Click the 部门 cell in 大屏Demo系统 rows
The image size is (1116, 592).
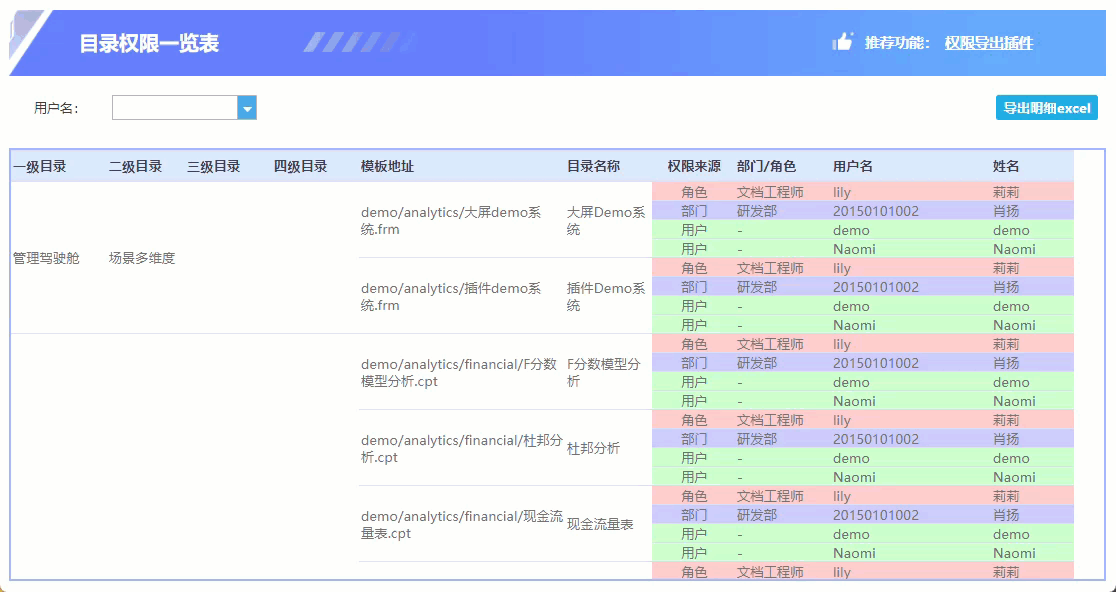pyautogui.click(x=694, y=211)
